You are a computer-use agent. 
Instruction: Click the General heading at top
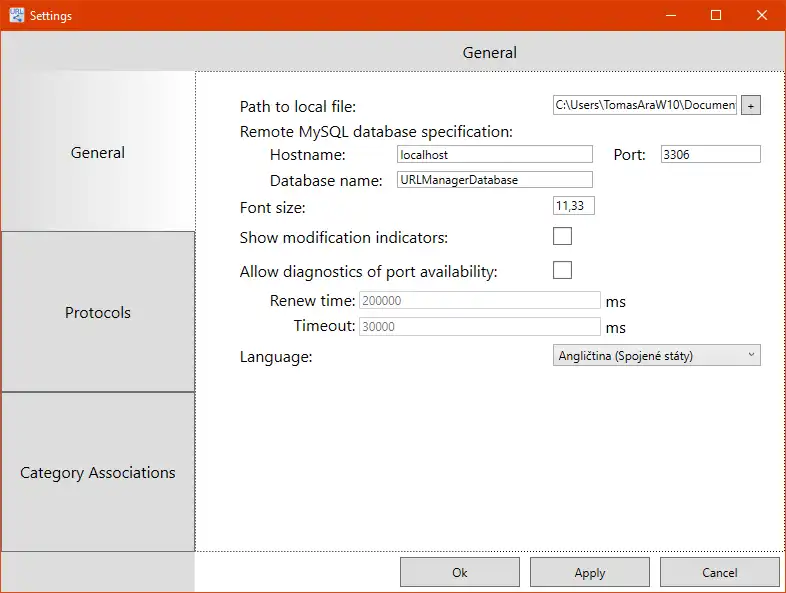click(489, 52)
